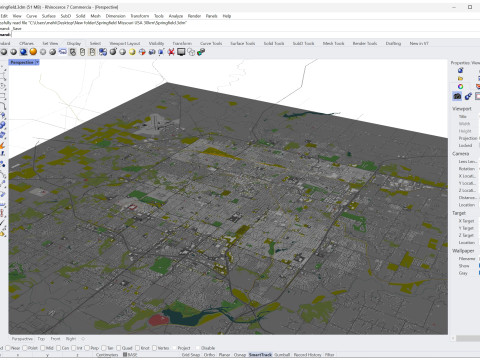Click the blue object icon beside camera icon
The height and width of the screenshot is (360, 480).
(x=468, y=96)
